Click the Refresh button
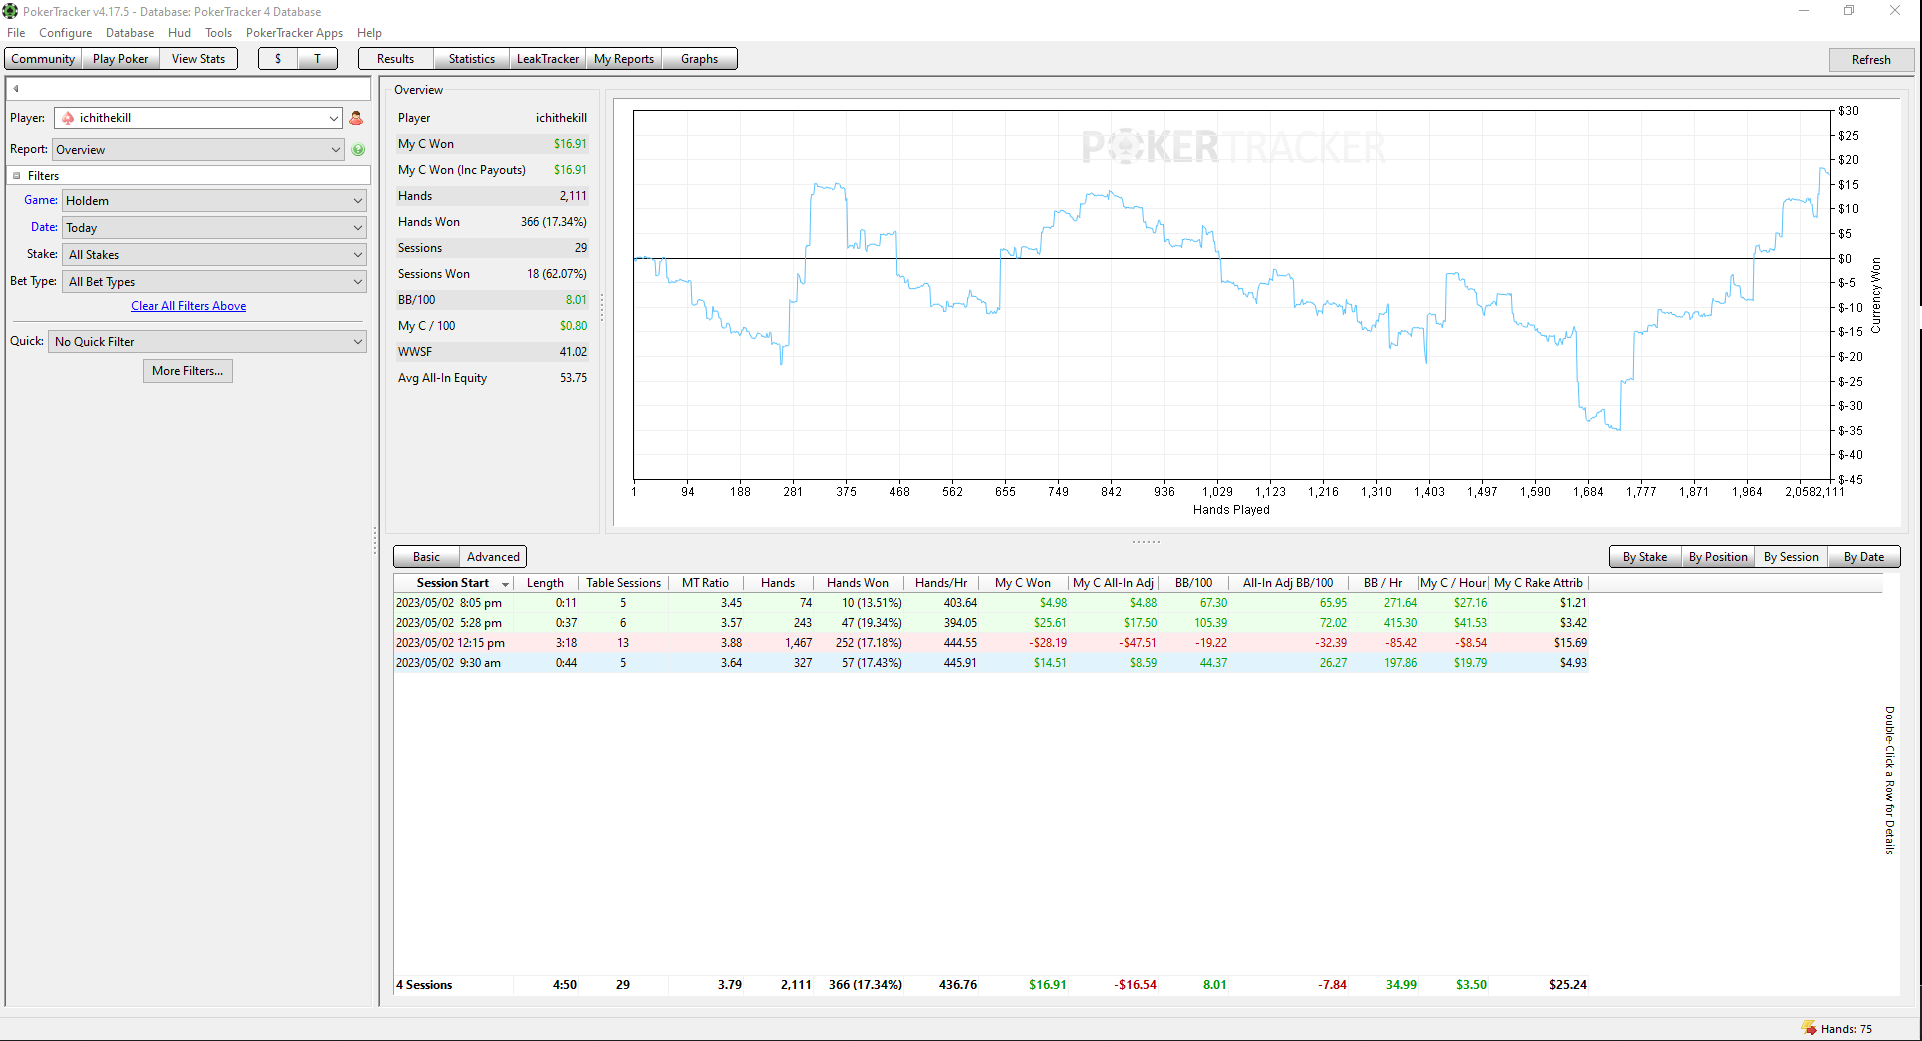Screen dimensions: 1922x1041 [x=1870, y=60]
